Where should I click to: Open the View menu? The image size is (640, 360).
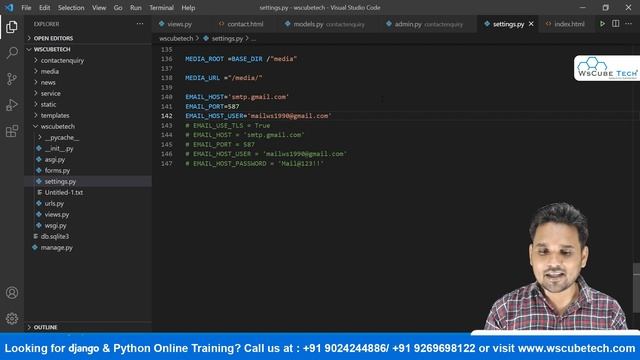[x=99, y=8]
